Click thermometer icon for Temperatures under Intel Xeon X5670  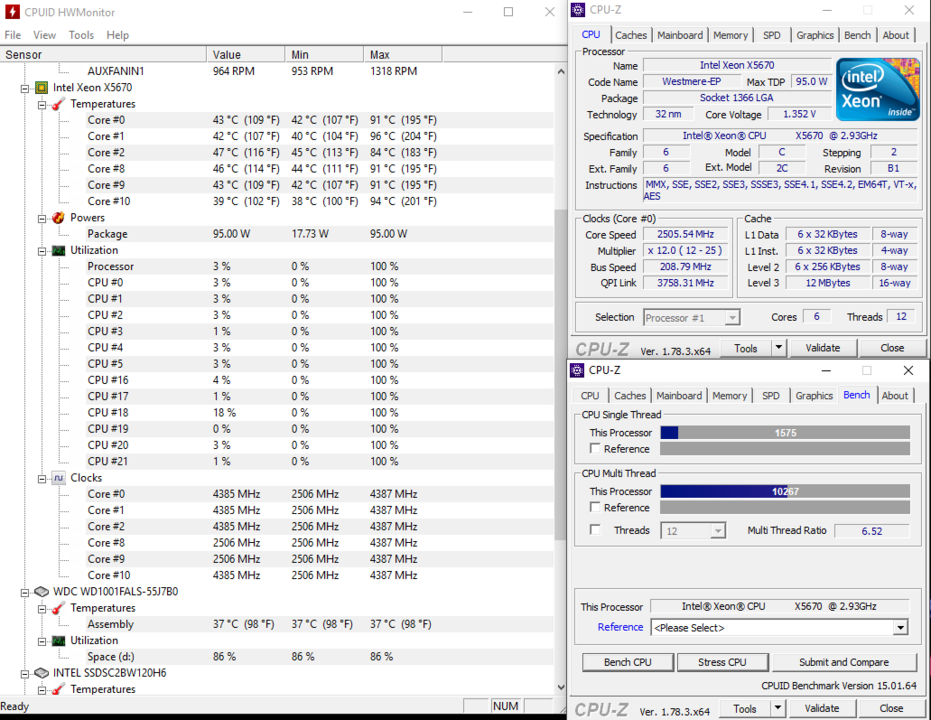pyautogui.click(x=58, y=104)
